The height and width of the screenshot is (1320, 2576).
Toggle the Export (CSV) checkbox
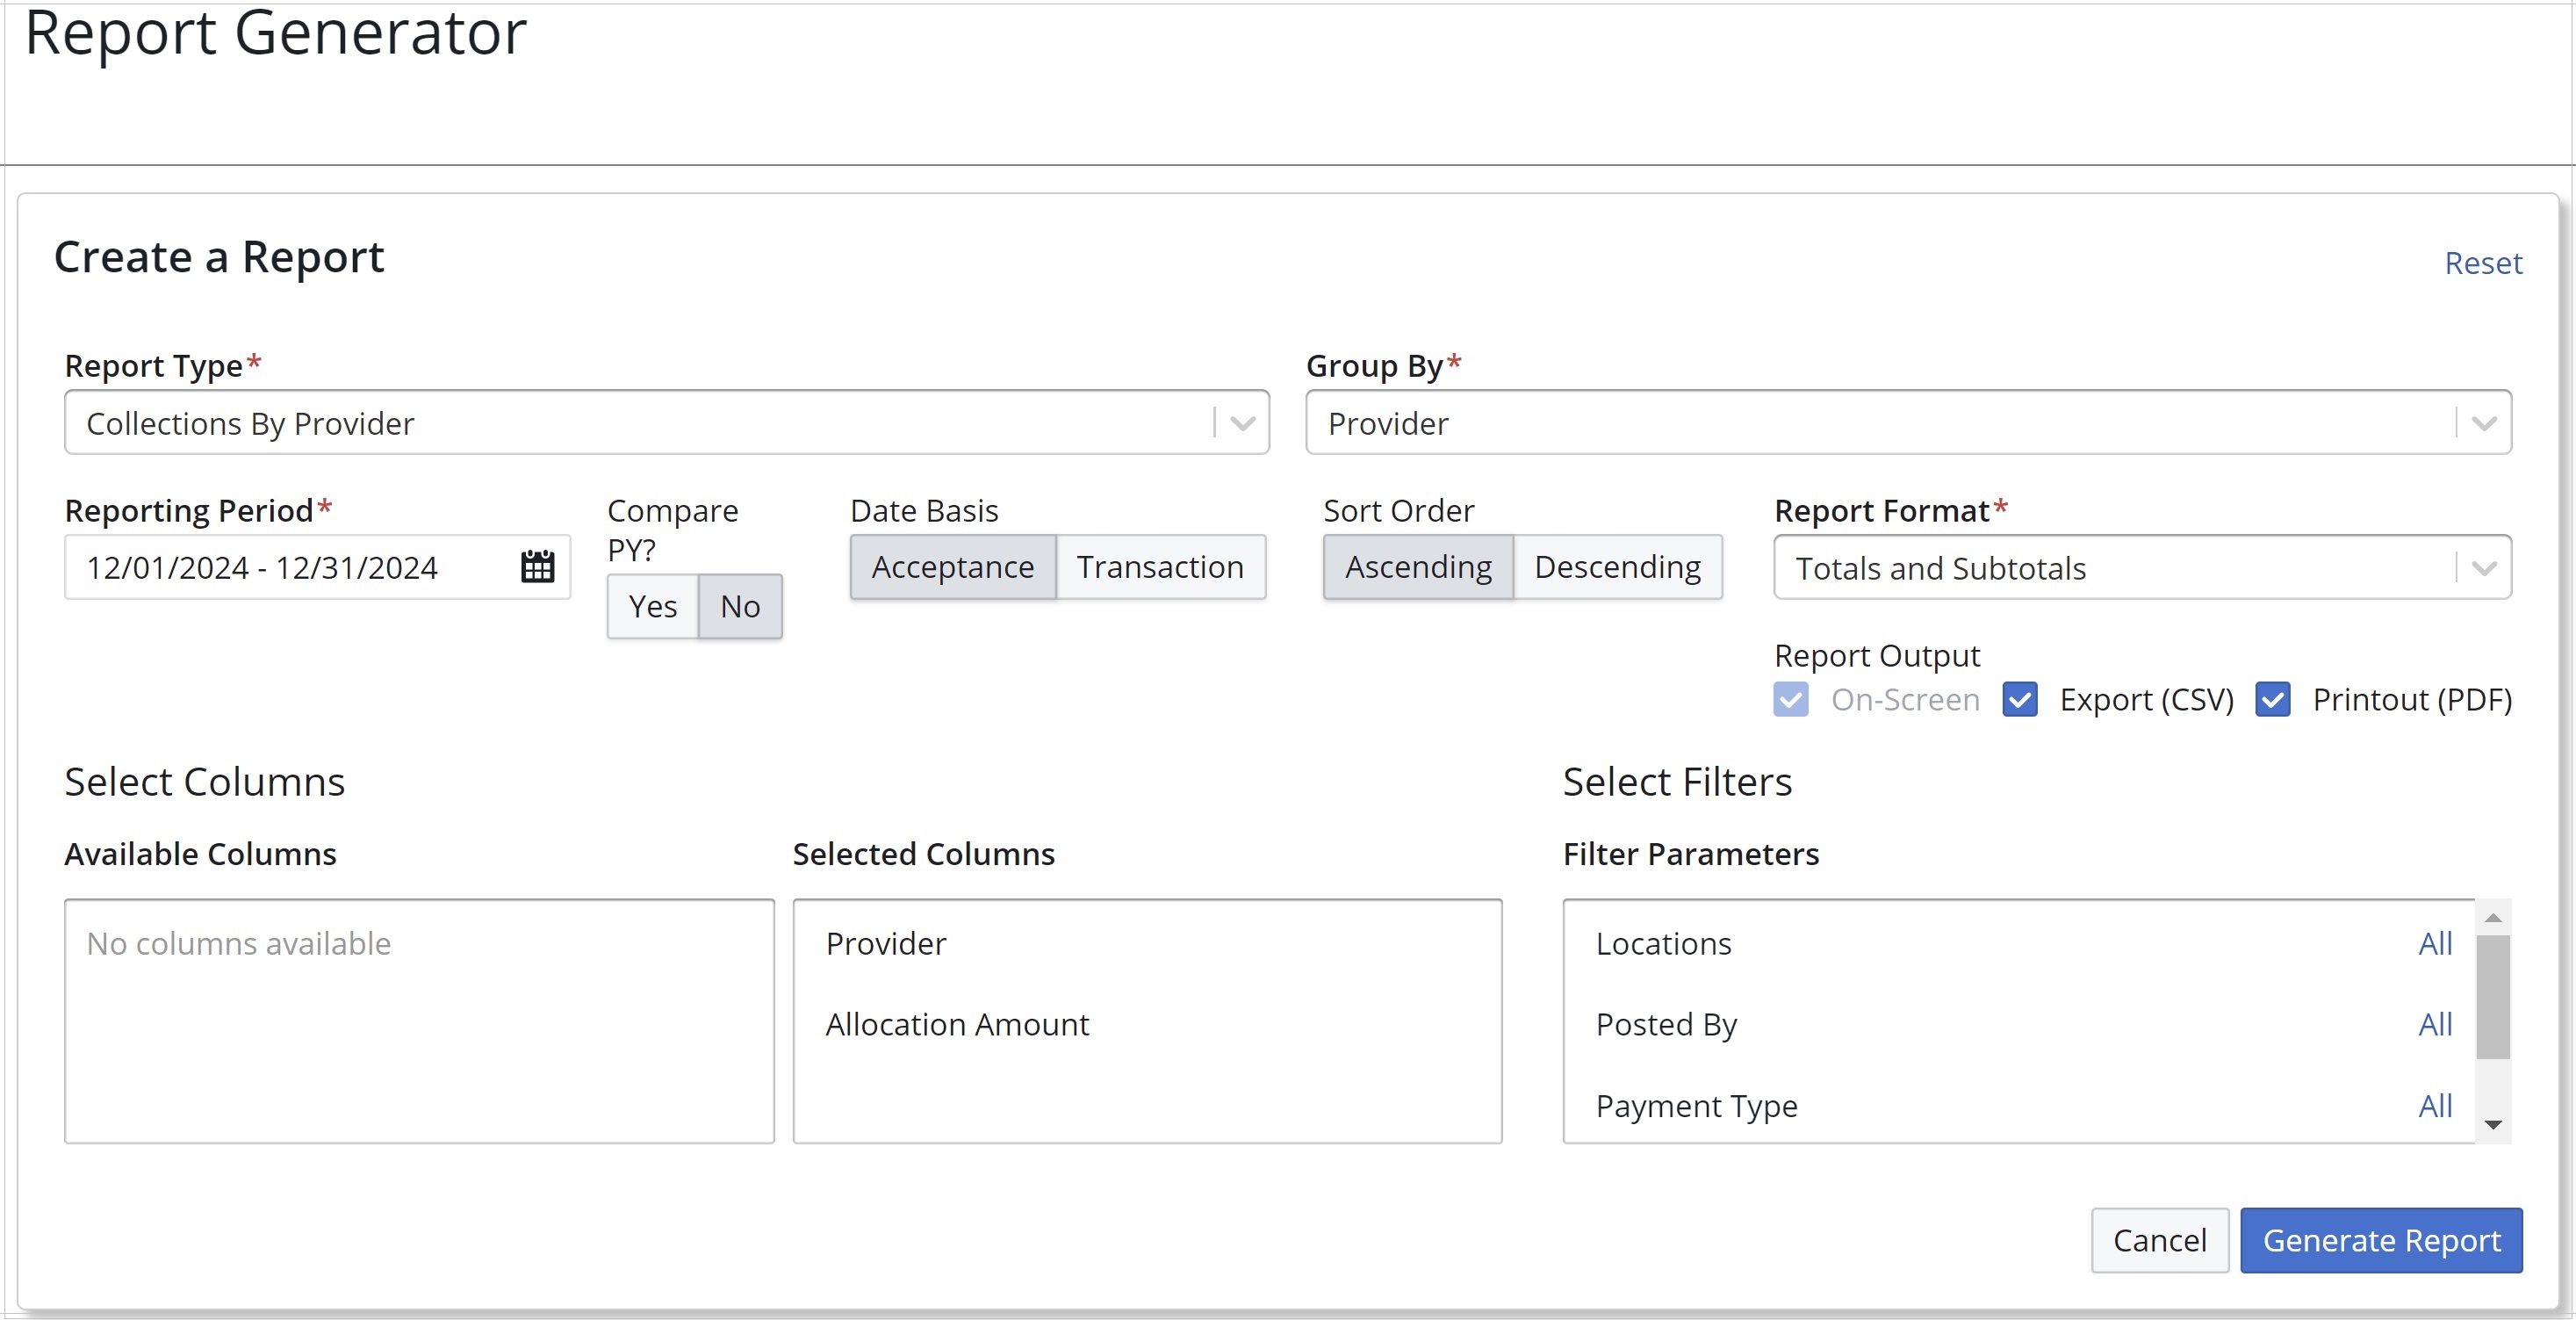[2020, 700]
